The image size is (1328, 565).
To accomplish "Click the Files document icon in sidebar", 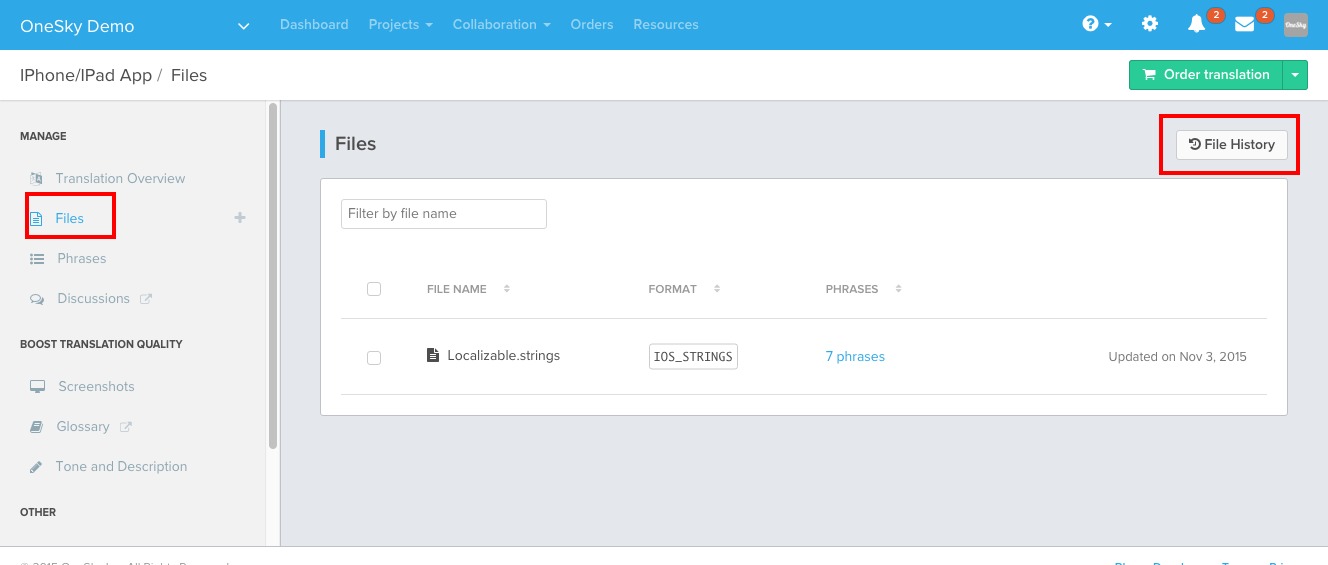I will 37,218.
